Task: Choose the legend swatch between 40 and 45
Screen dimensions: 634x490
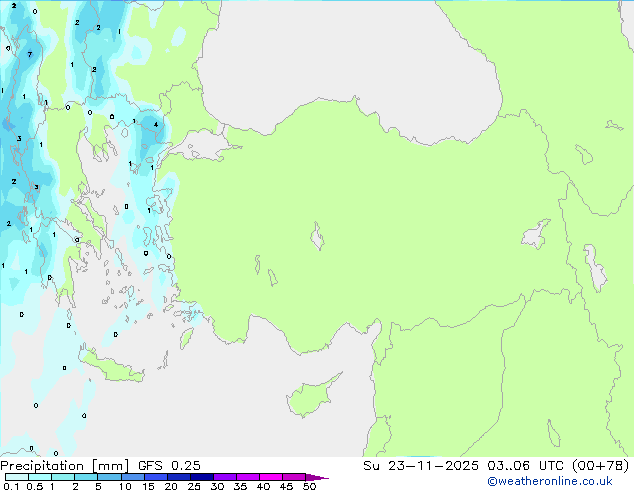Action: coord(271,477)
